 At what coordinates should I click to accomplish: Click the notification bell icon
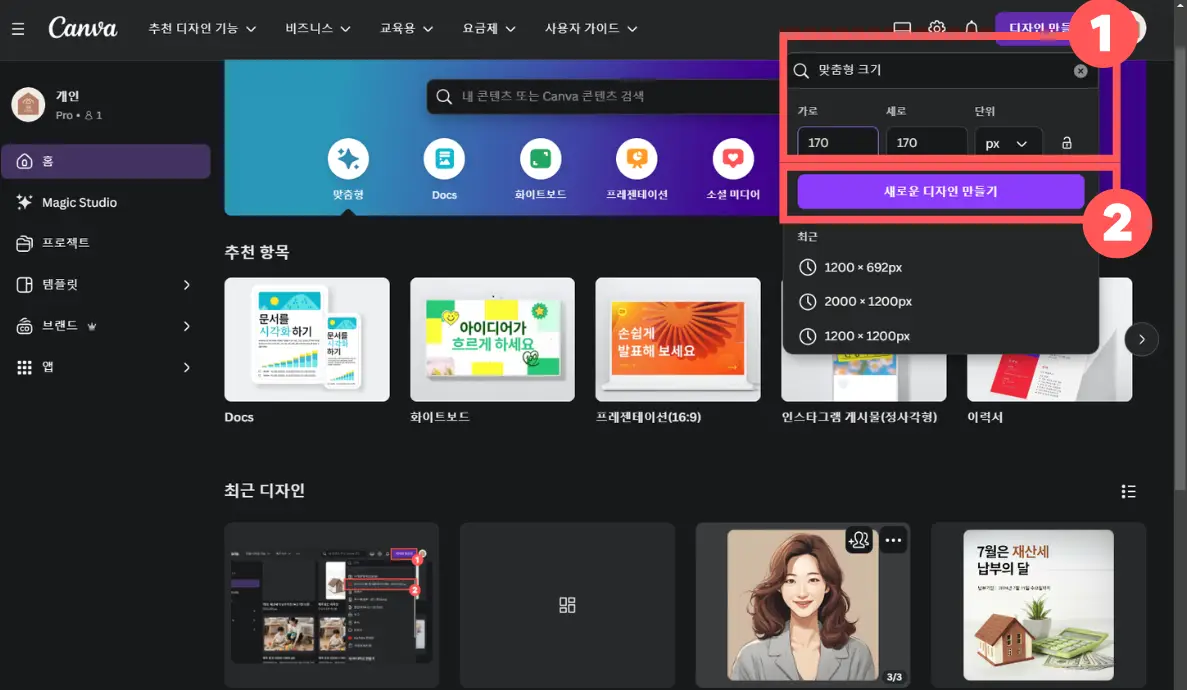971,29
